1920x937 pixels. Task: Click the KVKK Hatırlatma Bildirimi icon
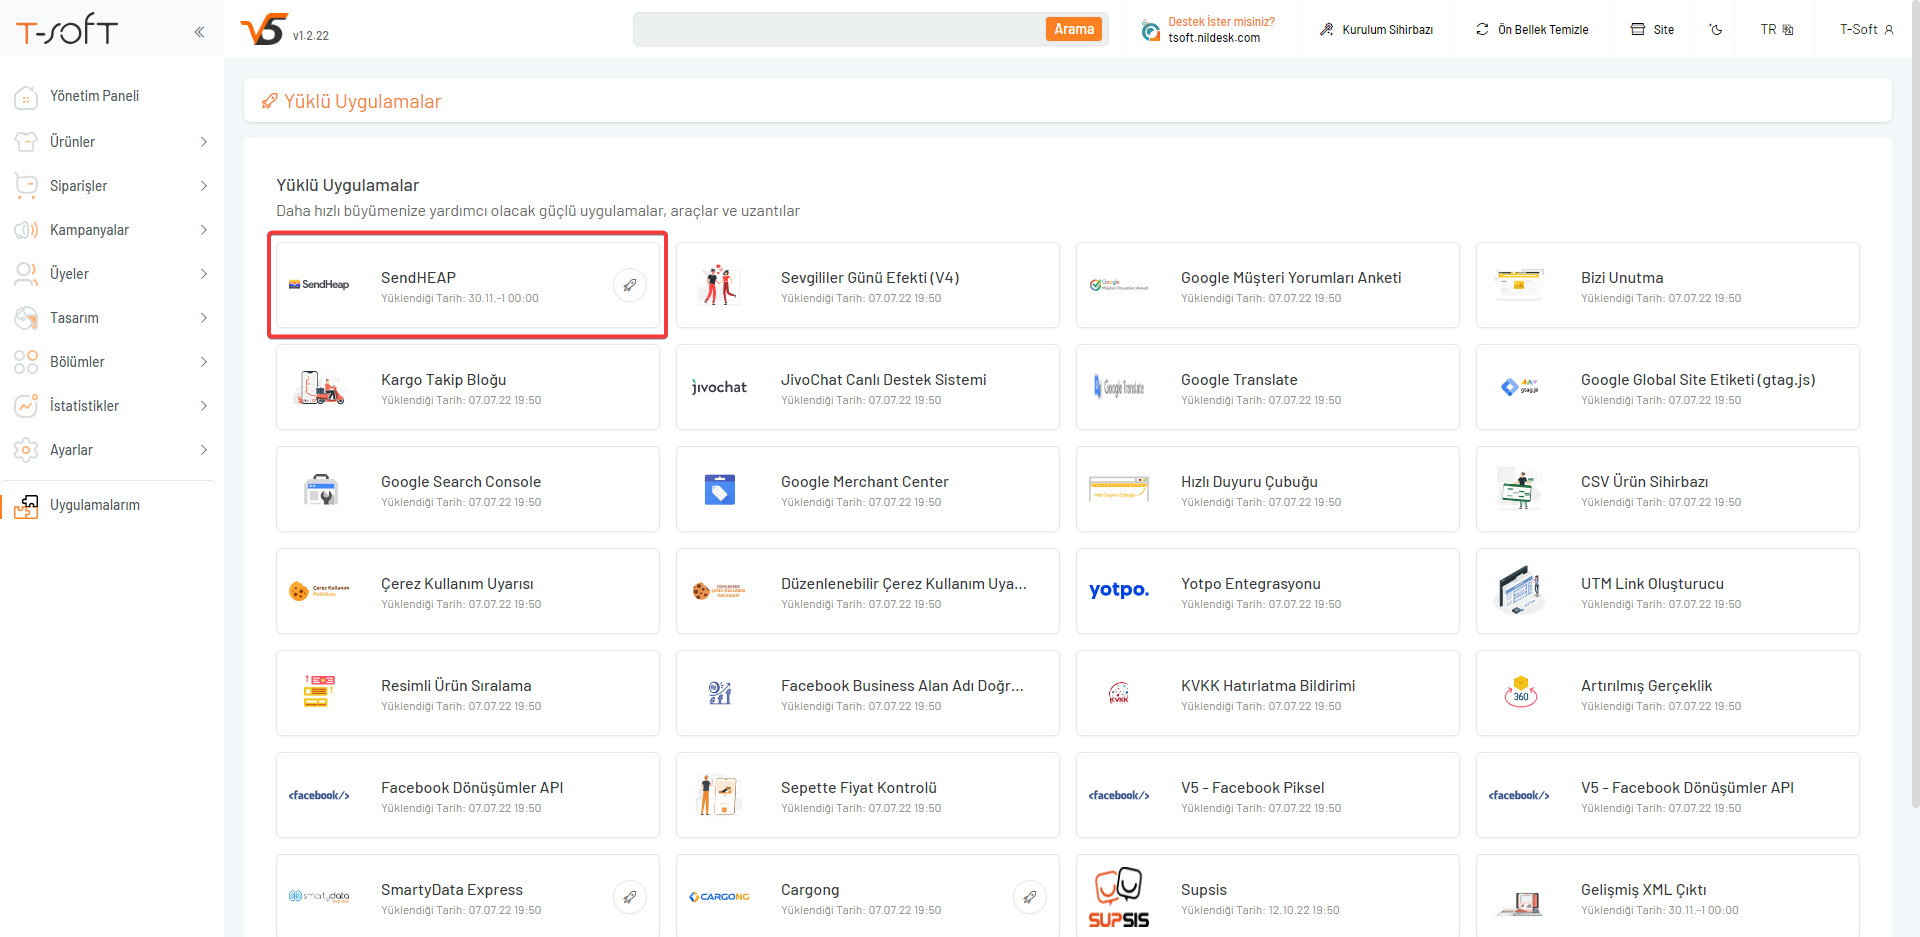pyautogui.click(x=1119, y=693)
